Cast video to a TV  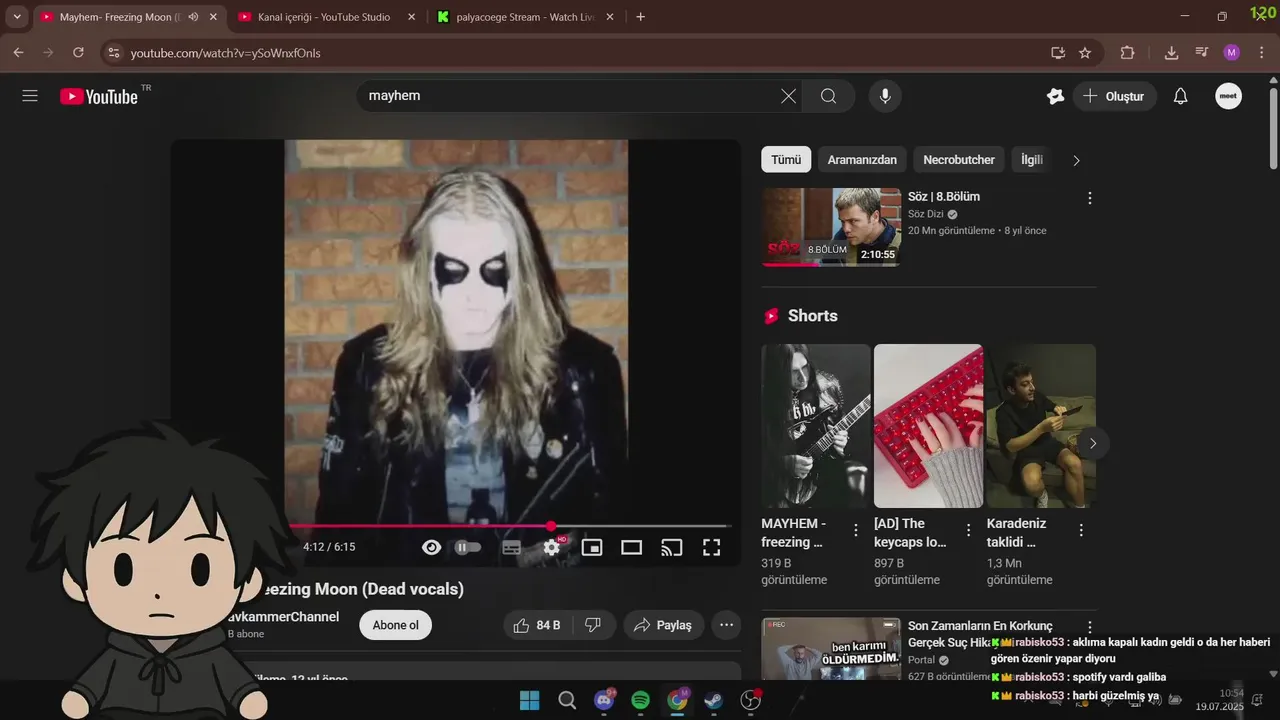click(x=672, y=547)
